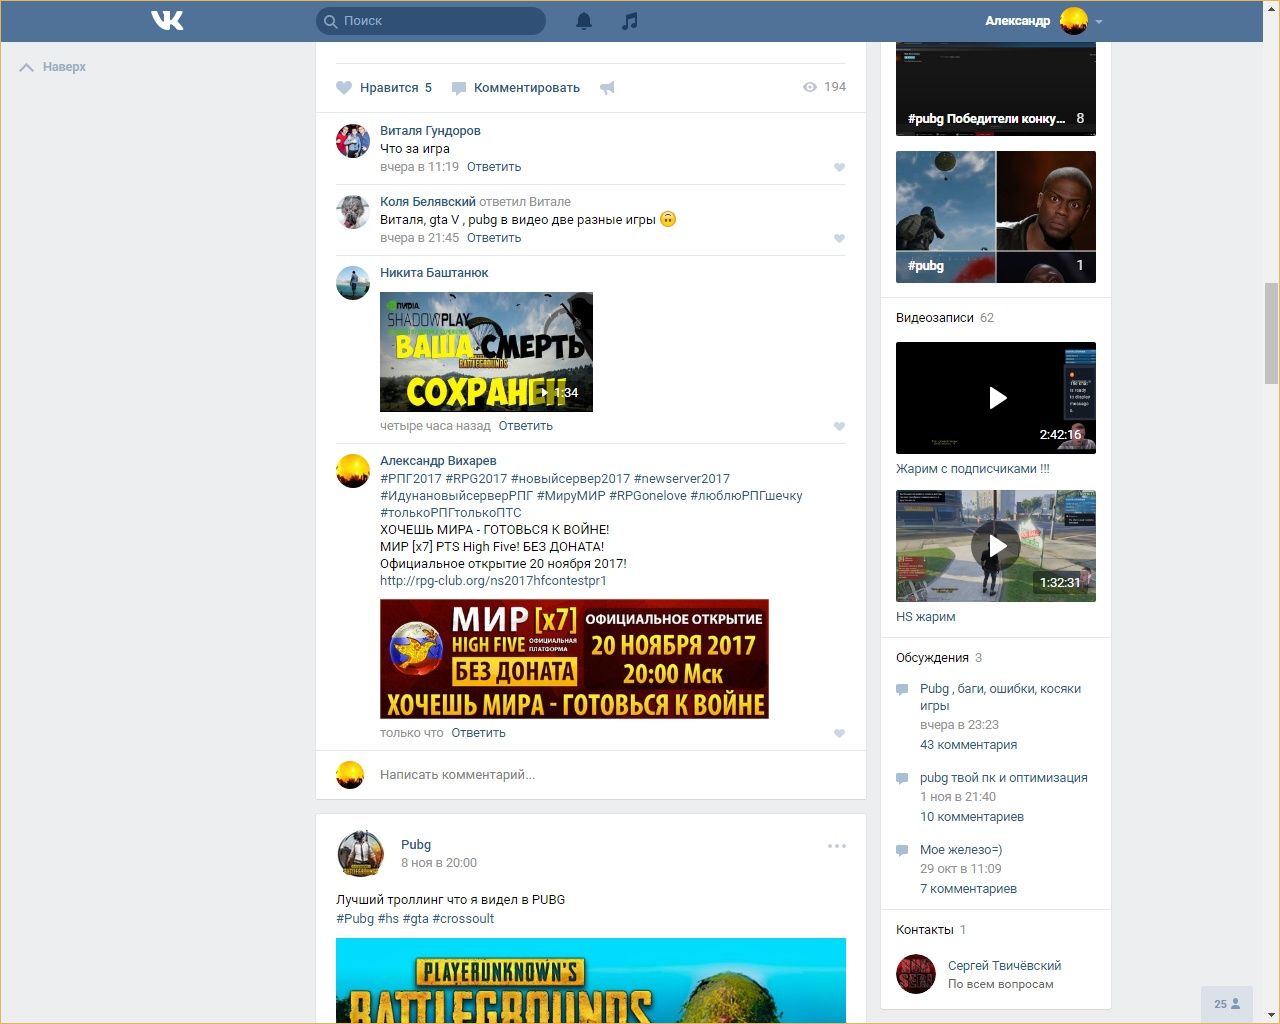Viewport: 1280px width, 1024px height.
Task: Click the Поиск search field
Action: pyautogui.click(x=431, y=20)
